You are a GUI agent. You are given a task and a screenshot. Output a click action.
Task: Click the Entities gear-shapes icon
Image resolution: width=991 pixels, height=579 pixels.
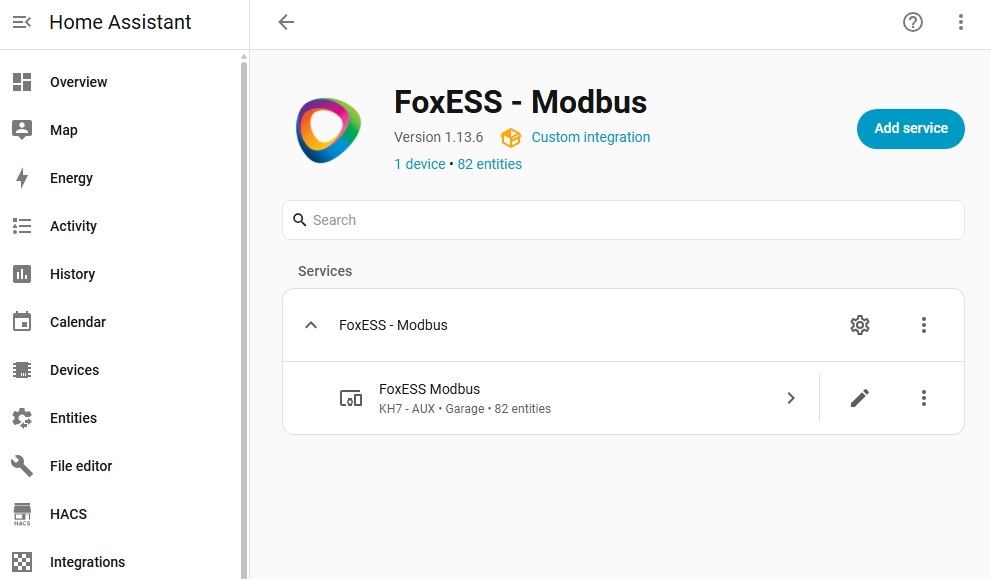point(22,418)
